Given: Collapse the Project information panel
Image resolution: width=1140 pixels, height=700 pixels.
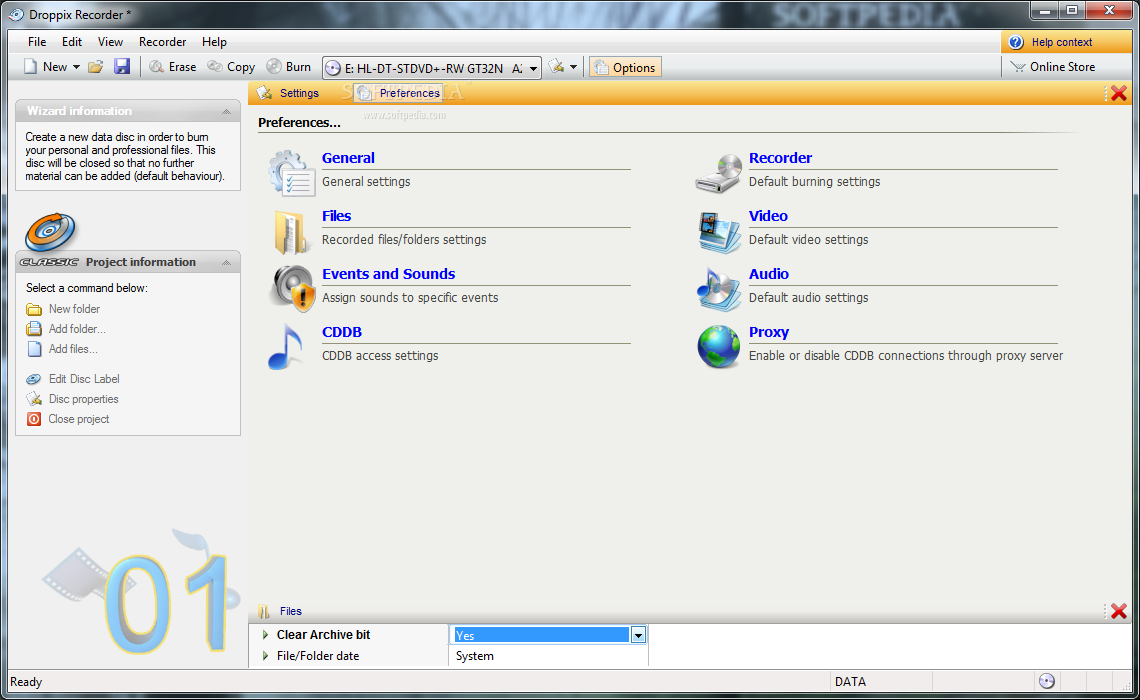Looking at the screenshot, I should coord(226,262).
